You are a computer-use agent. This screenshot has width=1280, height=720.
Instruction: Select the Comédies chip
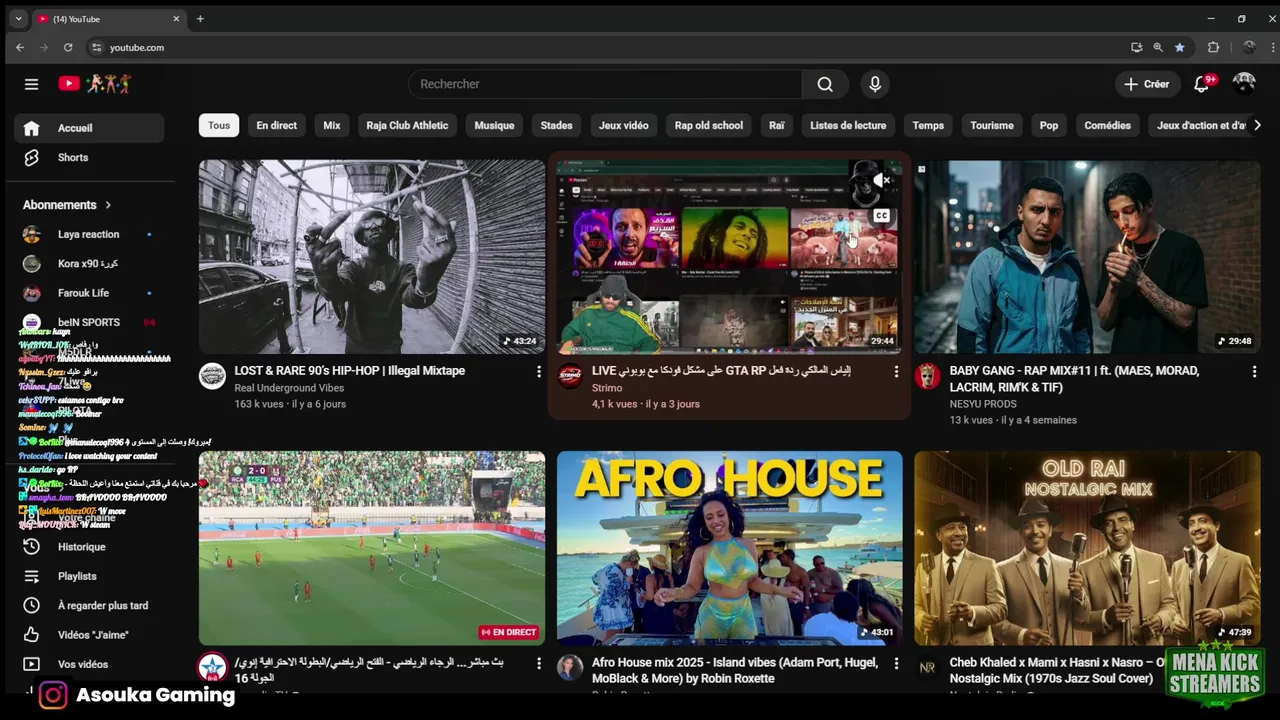(x=1108, y=125)
